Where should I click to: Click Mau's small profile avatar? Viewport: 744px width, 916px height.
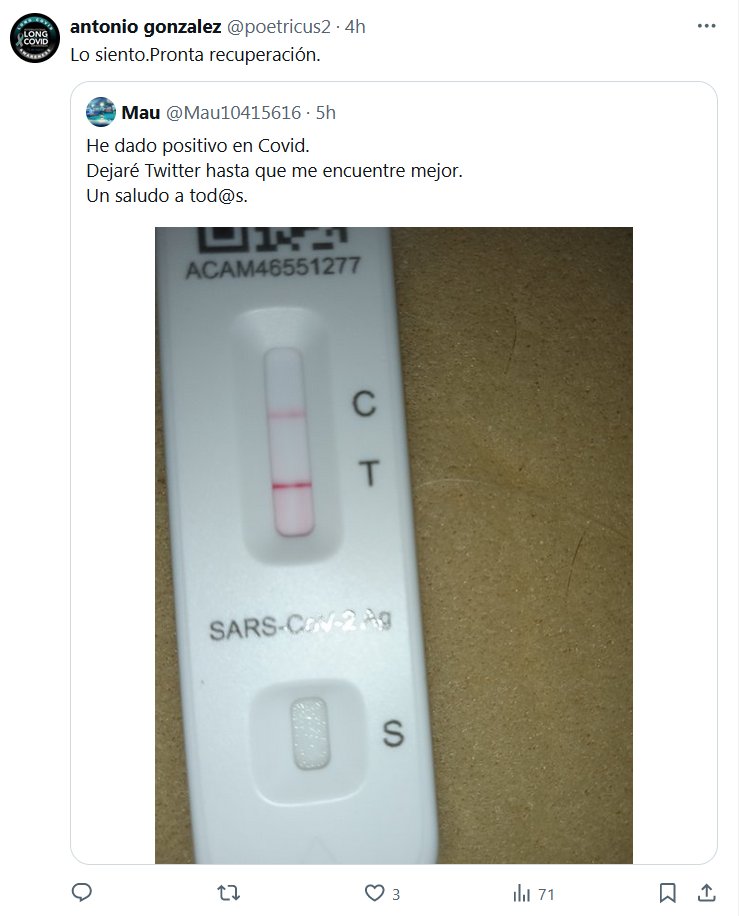click(100, 113)
